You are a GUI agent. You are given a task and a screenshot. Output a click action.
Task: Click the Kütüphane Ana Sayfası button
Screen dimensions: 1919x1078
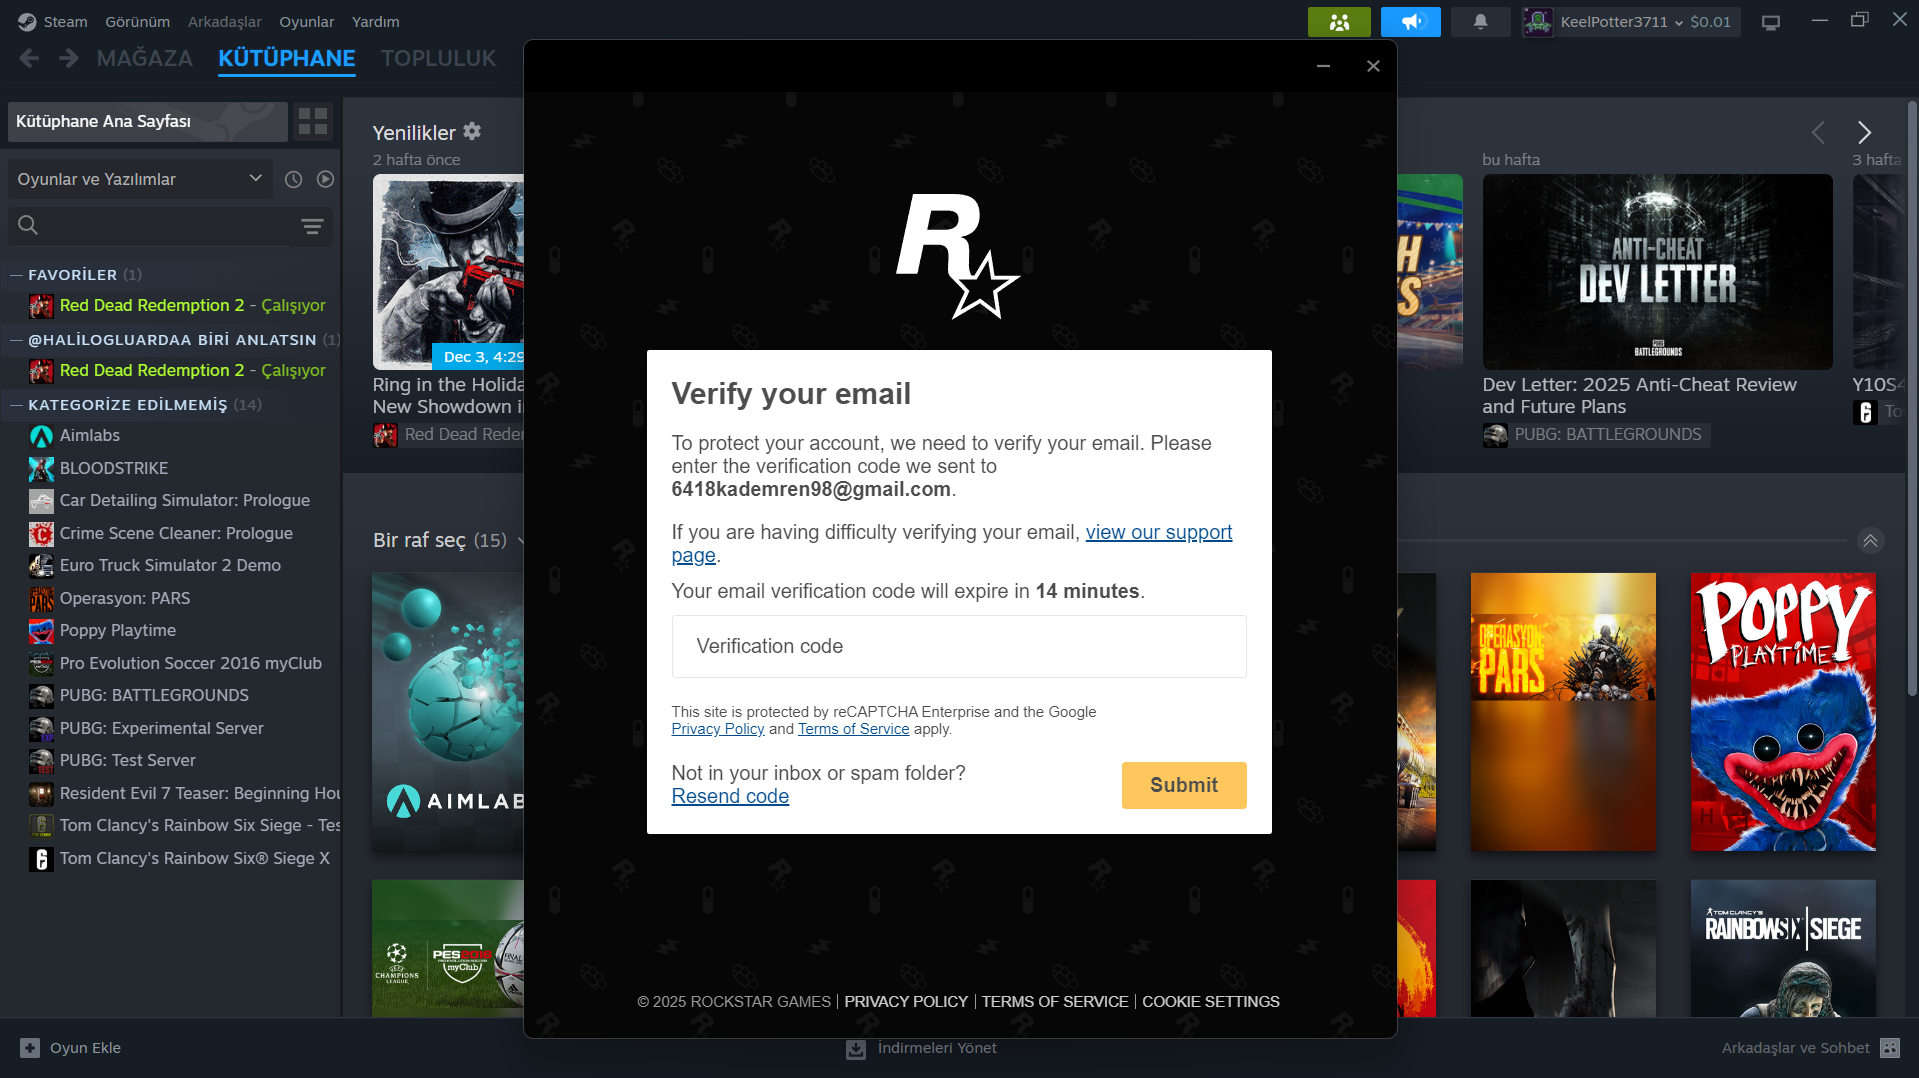click(x=148, y=121)
